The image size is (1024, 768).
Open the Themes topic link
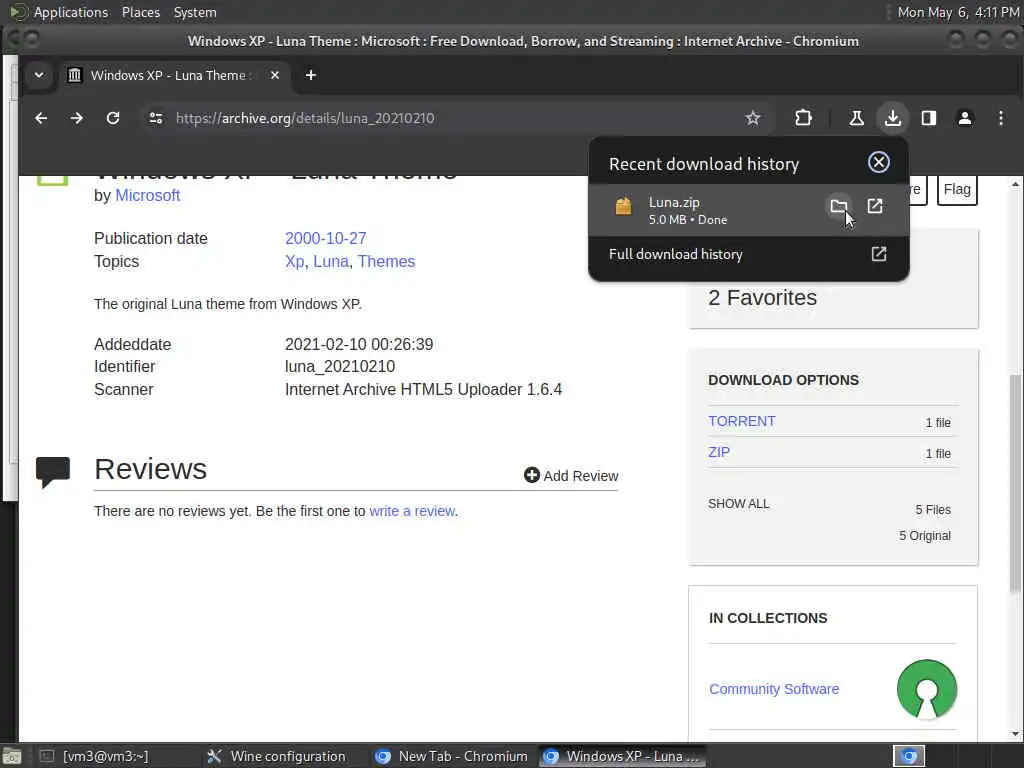386,261
